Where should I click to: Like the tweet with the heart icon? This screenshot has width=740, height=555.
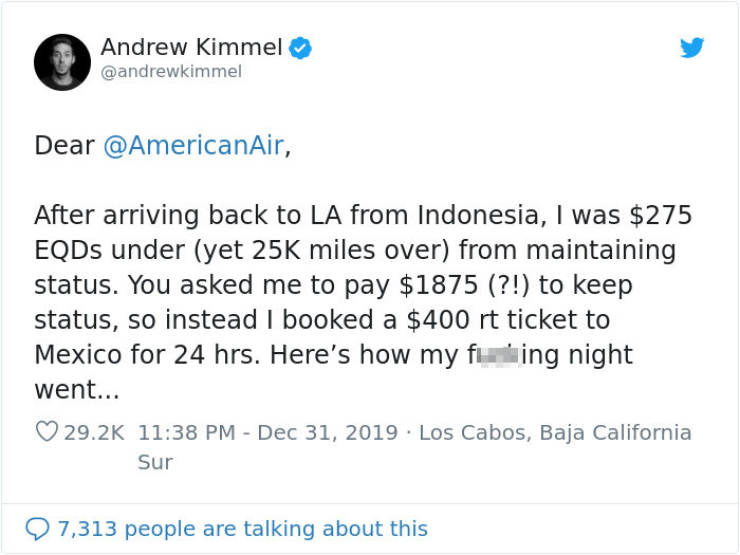(x=46, y=432)
